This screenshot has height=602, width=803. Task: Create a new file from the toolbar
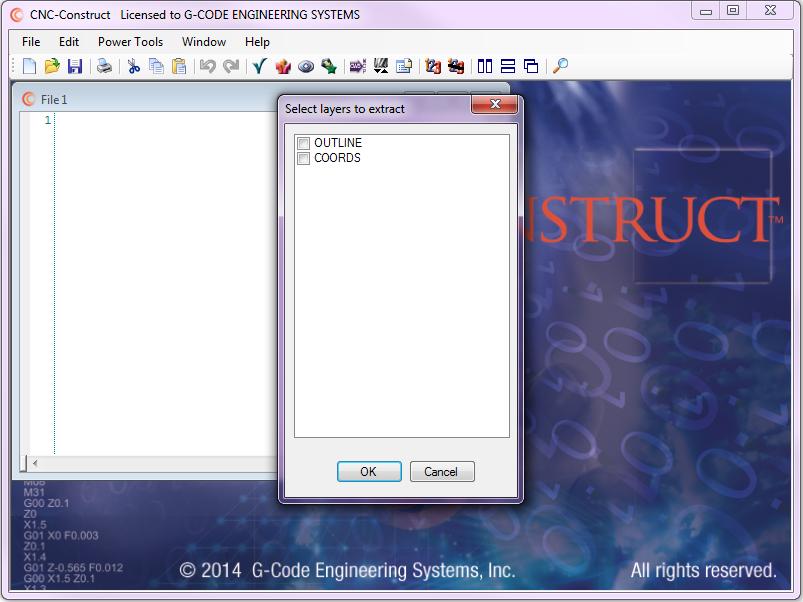point(29,66)
